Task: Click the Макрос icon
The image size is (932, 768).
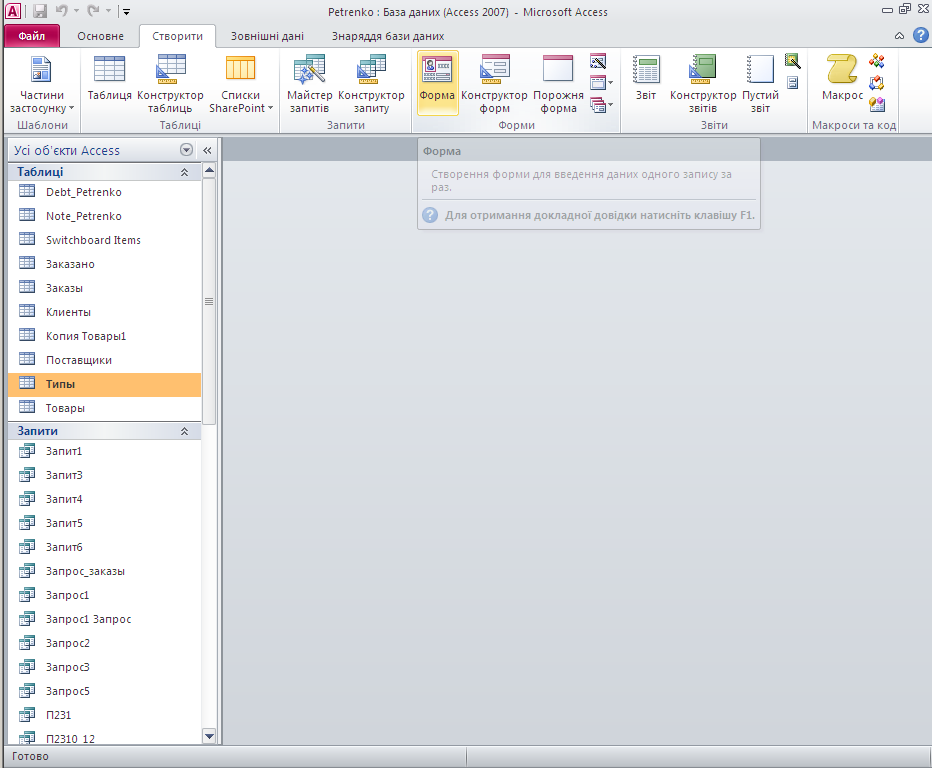Action: pyautogui.click(x=842, y=80)
